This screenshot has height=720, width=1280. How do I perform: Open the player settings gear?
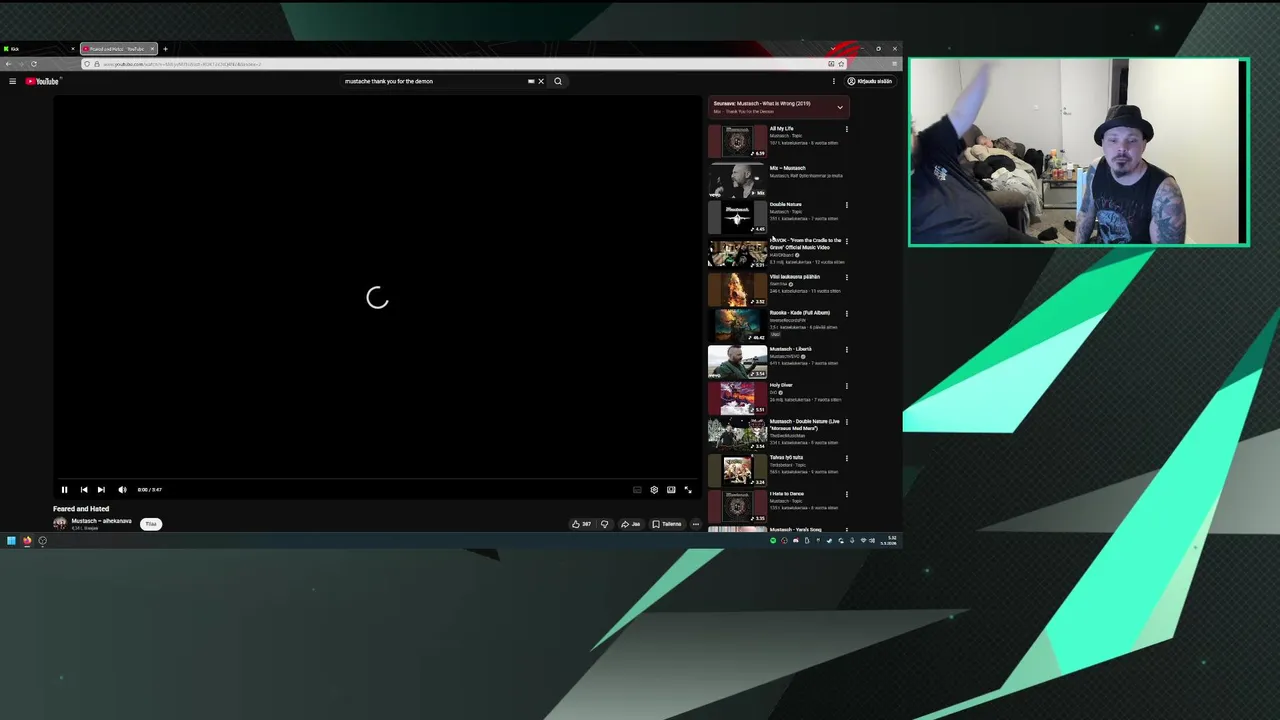click(654, 490)
